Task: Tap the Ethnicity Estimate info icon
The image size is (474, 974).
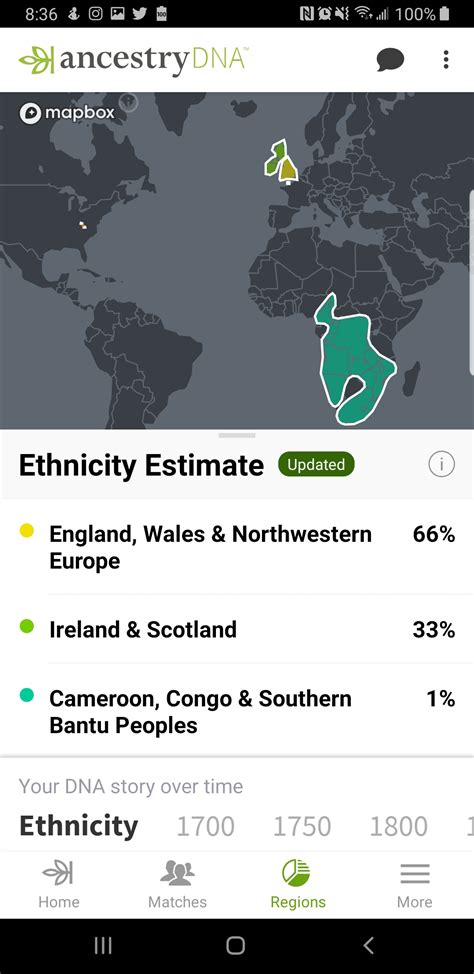Action: tap(442, 464)
